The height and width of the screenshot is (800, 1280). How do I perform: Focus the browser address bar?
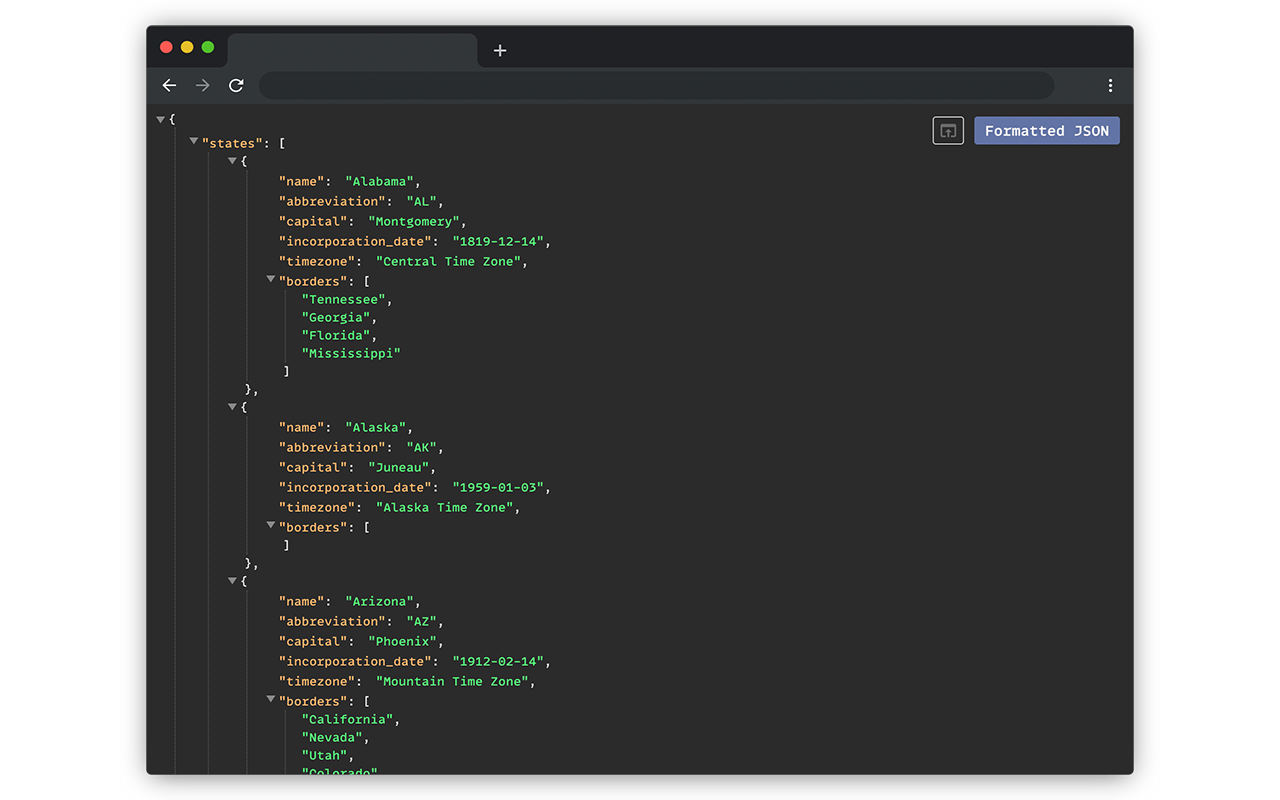pyautogui.click(x=656, y=86)
